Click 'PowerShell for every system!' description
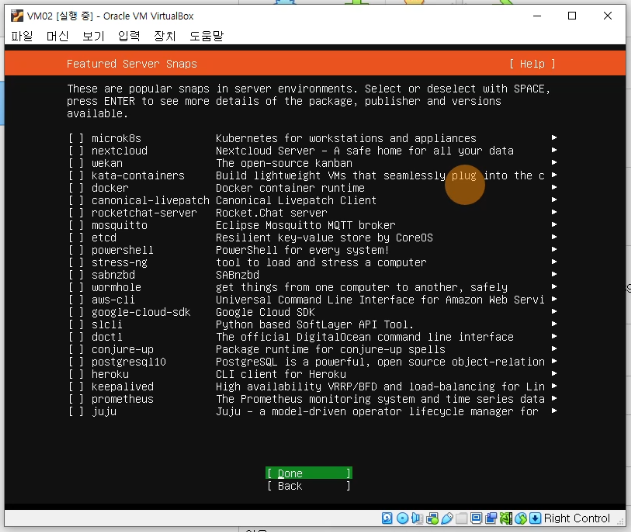 click(x=303, y=250)
